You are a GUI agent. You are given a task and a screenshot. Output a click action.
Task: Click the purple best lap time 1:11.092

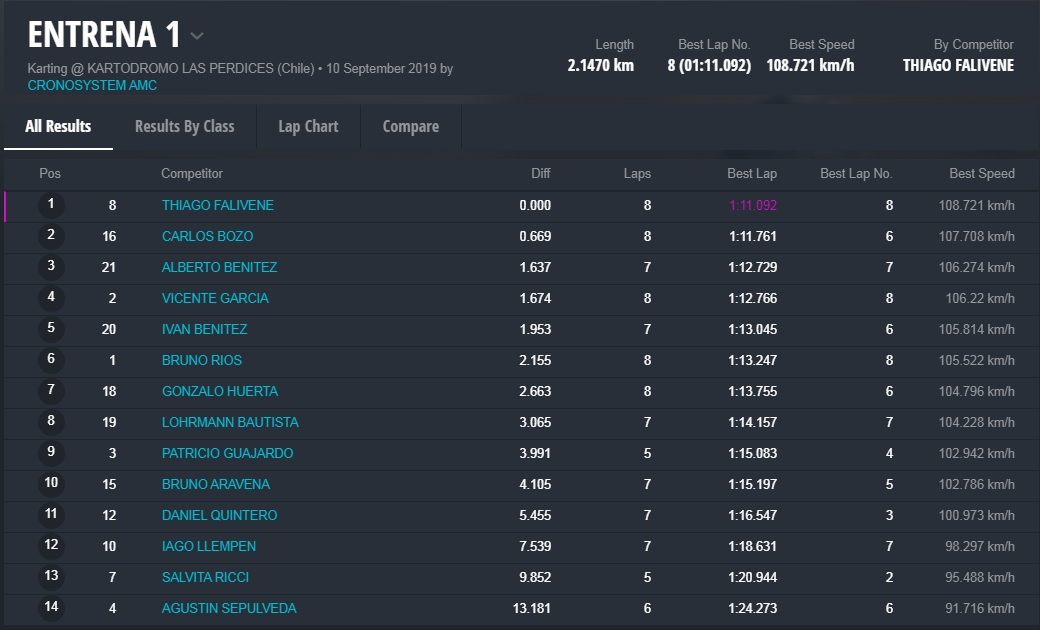752,205
